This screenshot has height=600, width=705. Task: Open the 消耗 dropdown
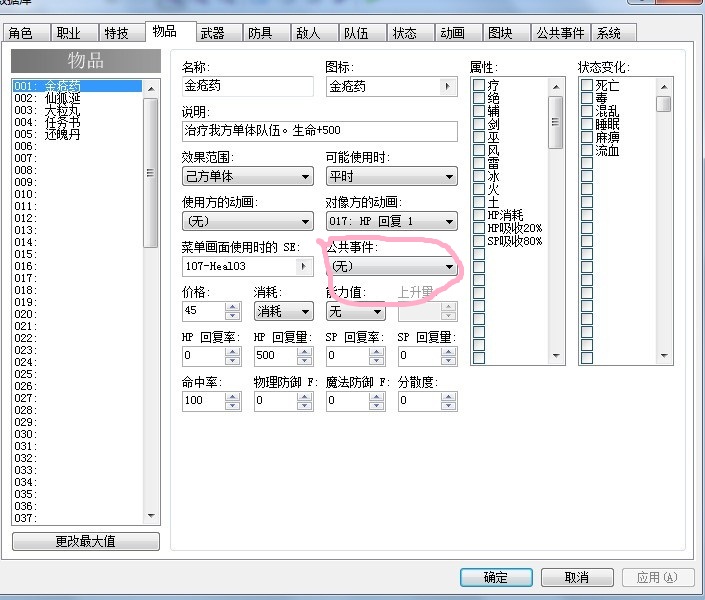coord(284,311)
